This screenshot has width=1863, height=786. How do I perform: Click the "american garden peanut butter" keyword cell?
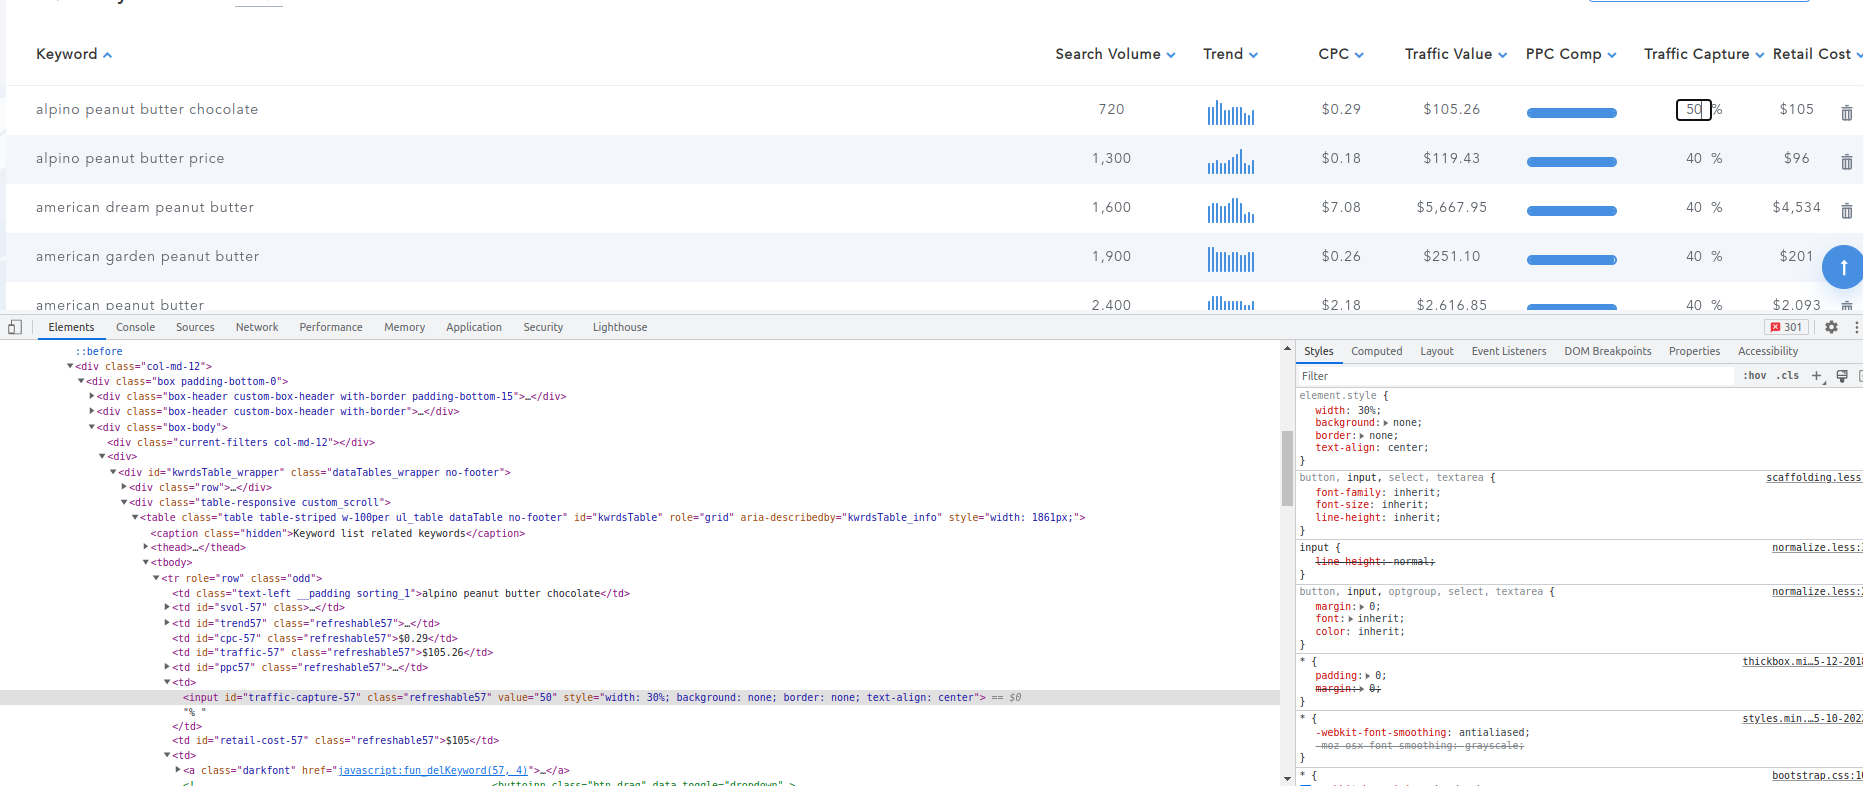tap(147, 257)
